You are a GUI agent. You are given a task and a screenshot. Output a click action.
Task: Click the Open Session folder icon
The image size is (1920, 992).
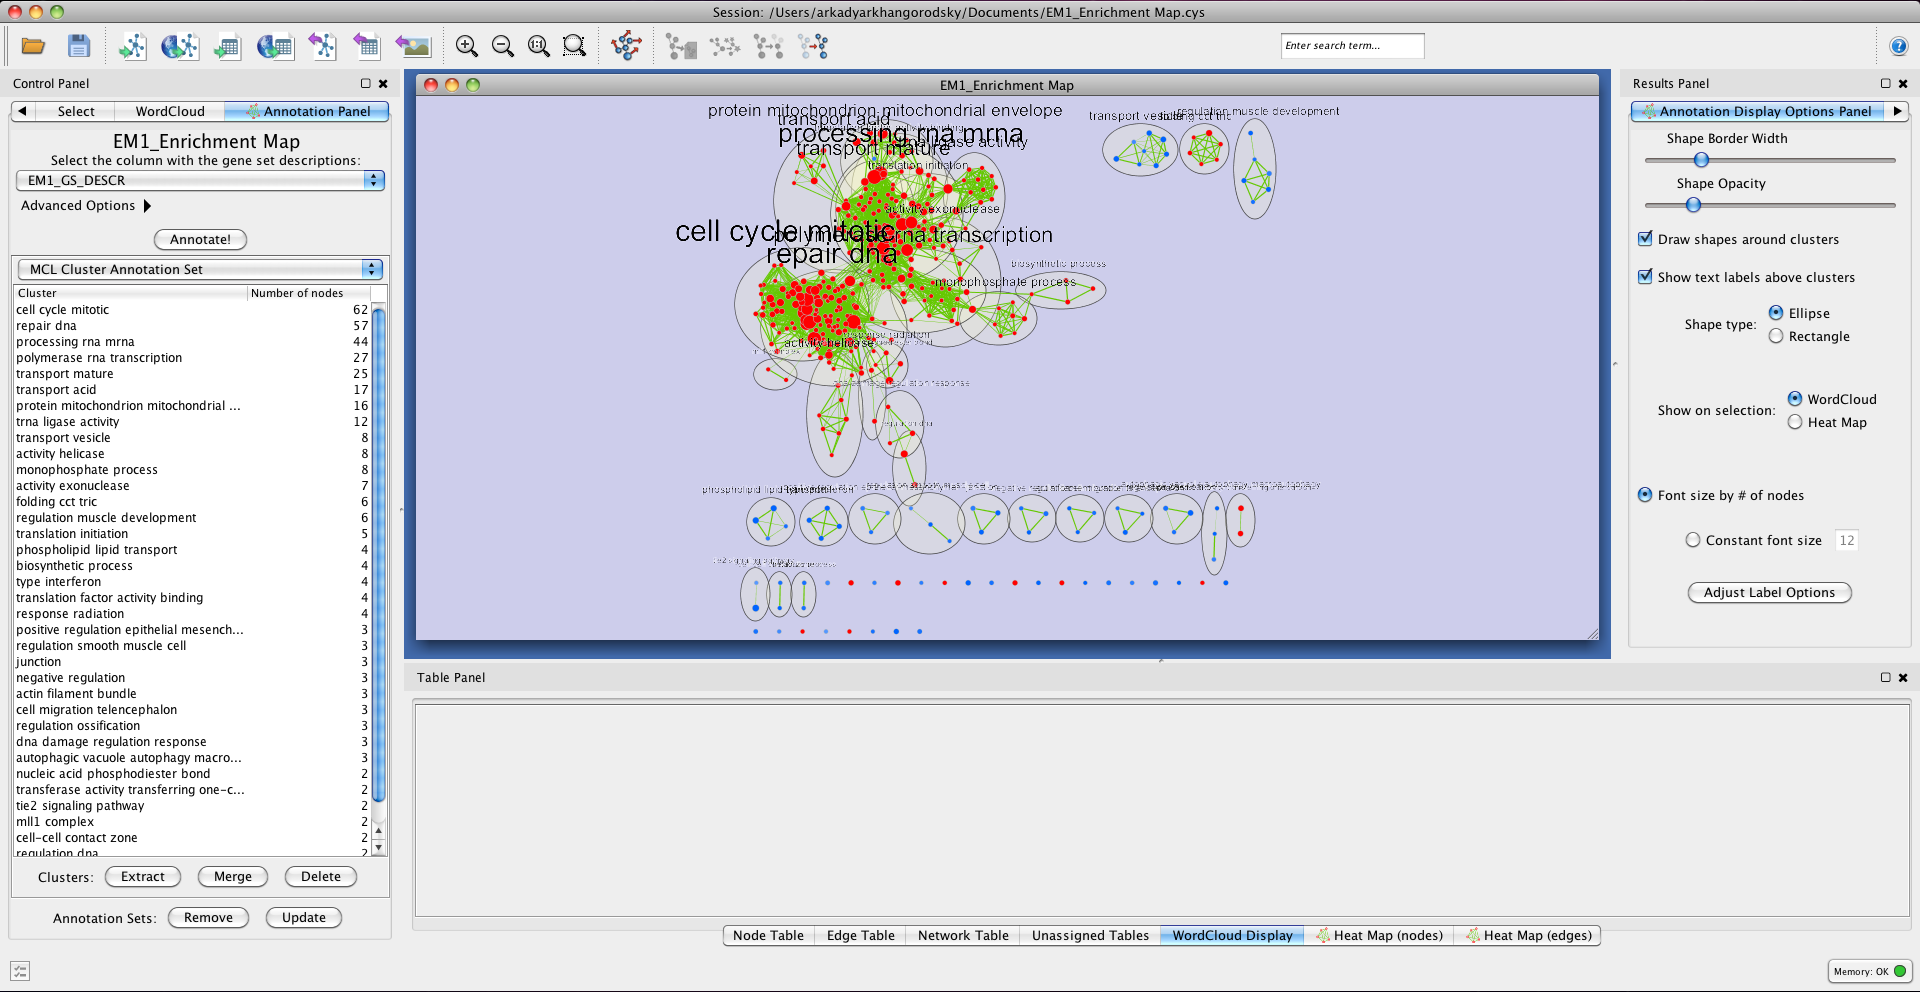click(33, 46)
